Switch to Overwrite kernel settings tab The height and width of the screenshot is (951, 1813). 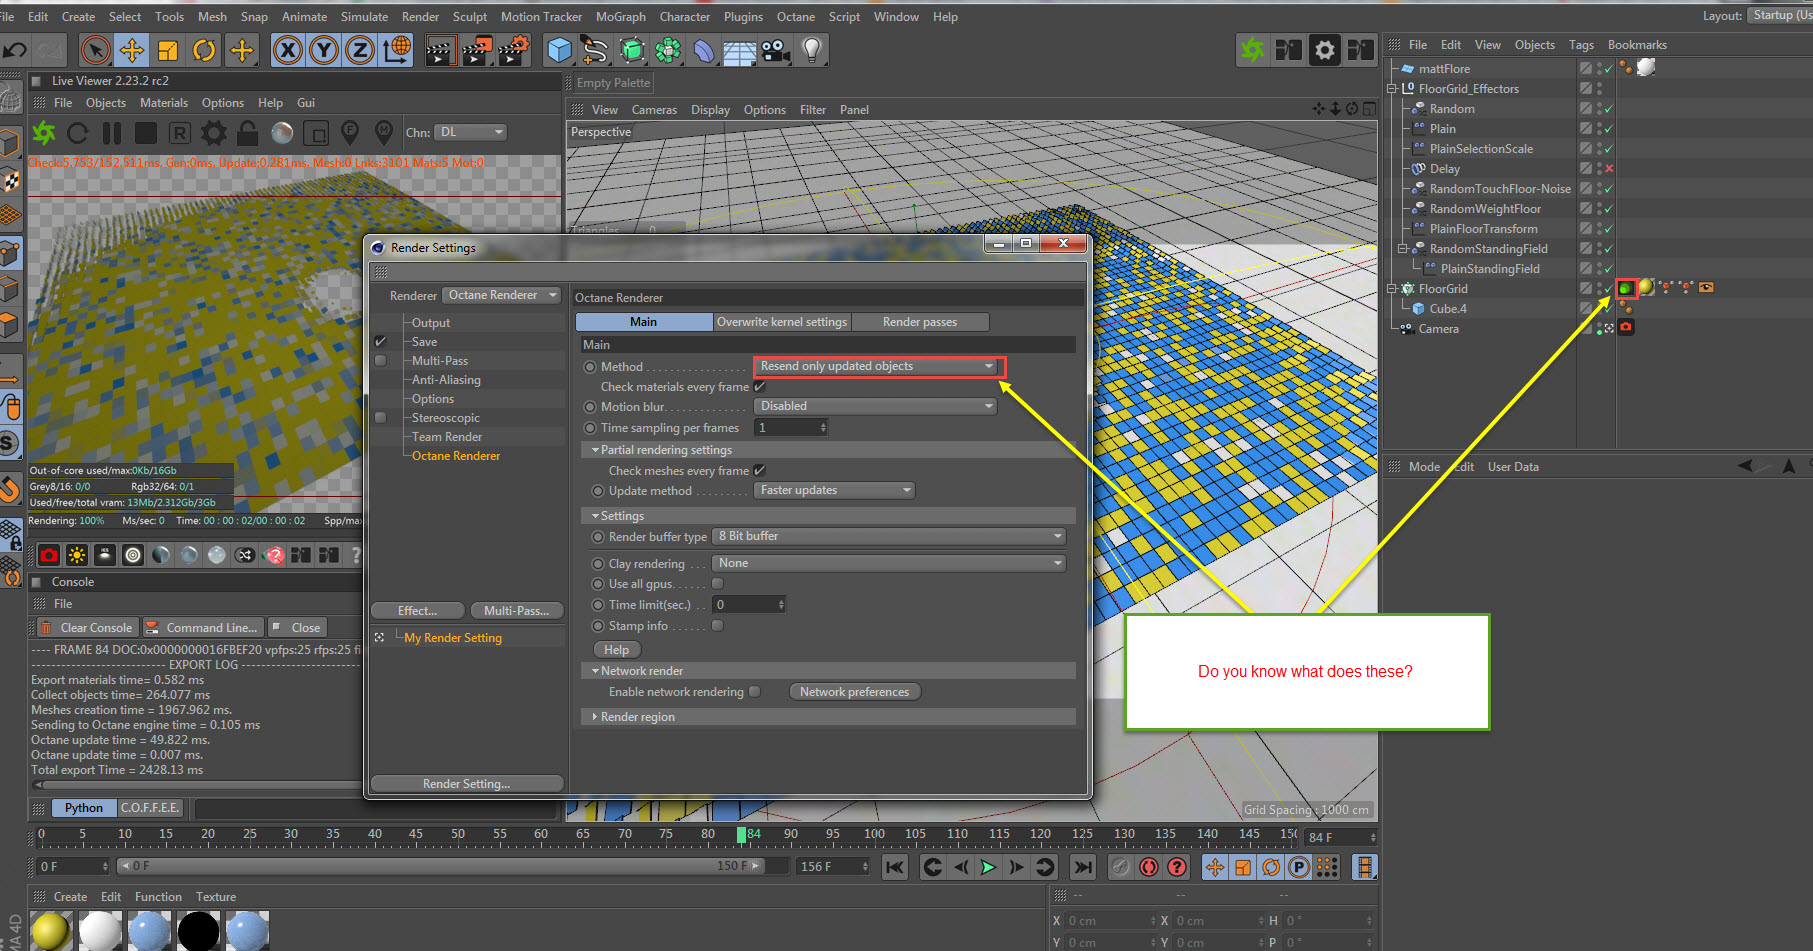pyautogui.click(x=781, y=322)
